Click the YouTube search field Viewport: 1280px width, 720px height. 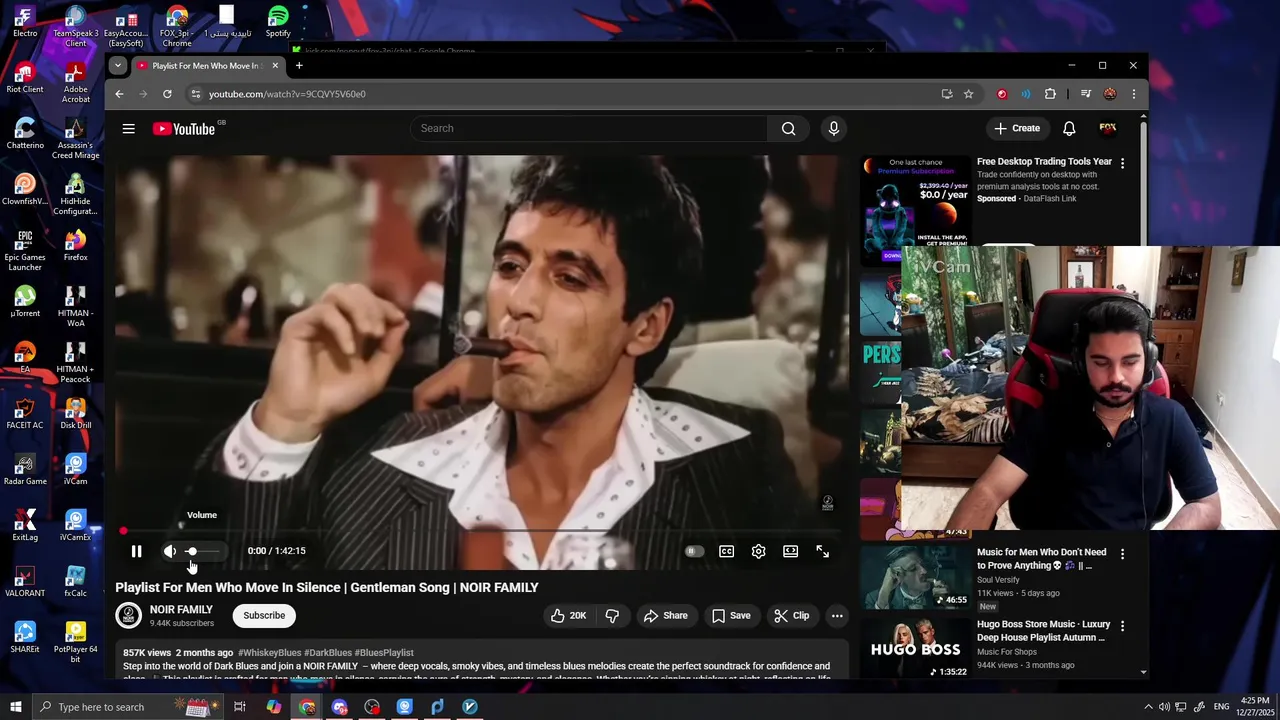point(590,128)
